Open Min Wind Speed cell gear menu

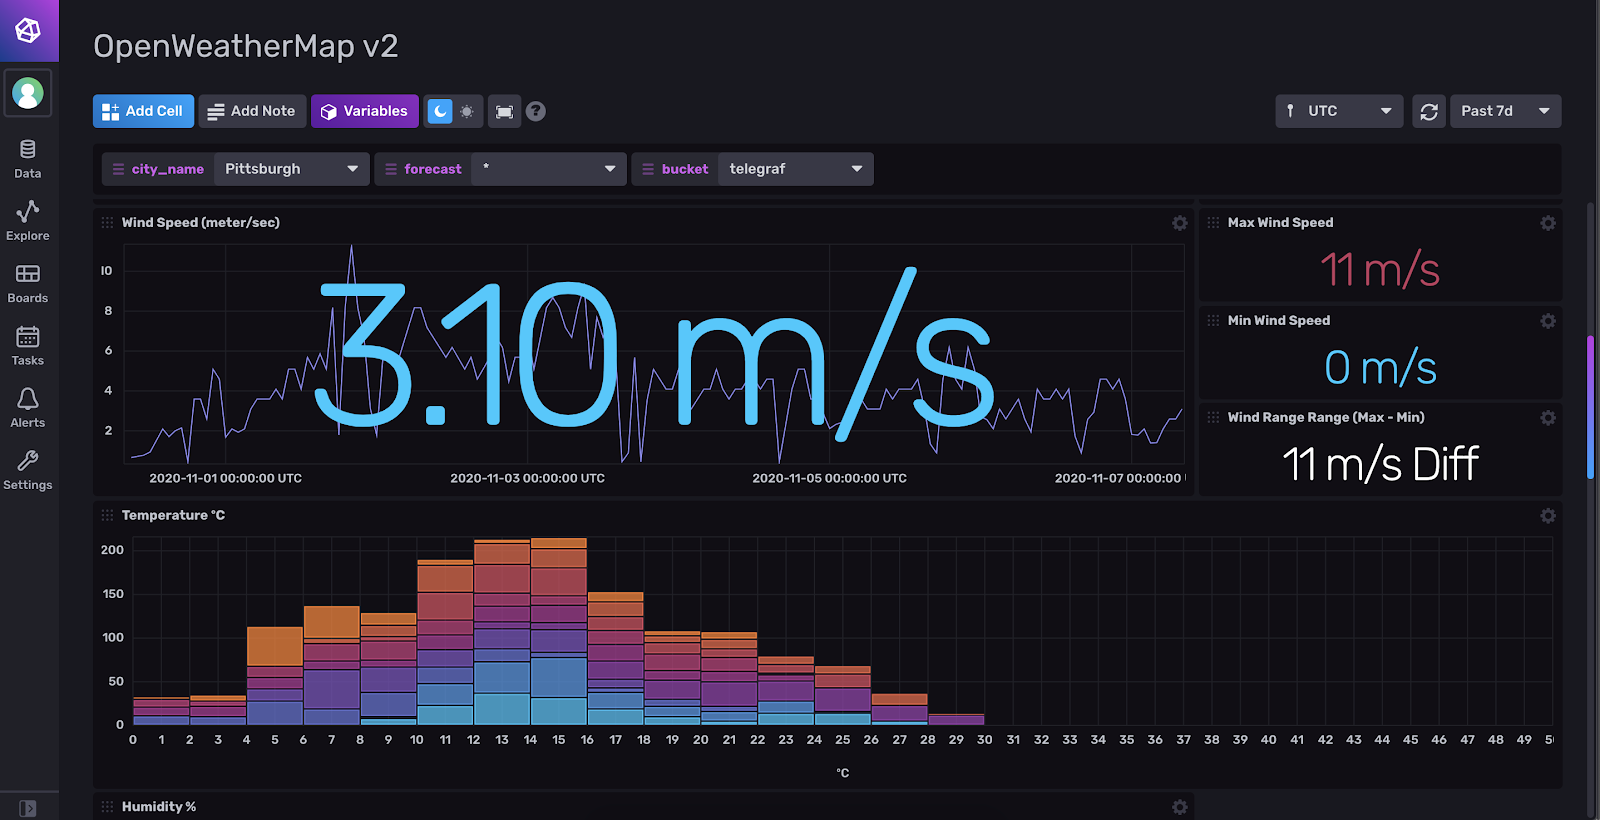[1548, 321]
